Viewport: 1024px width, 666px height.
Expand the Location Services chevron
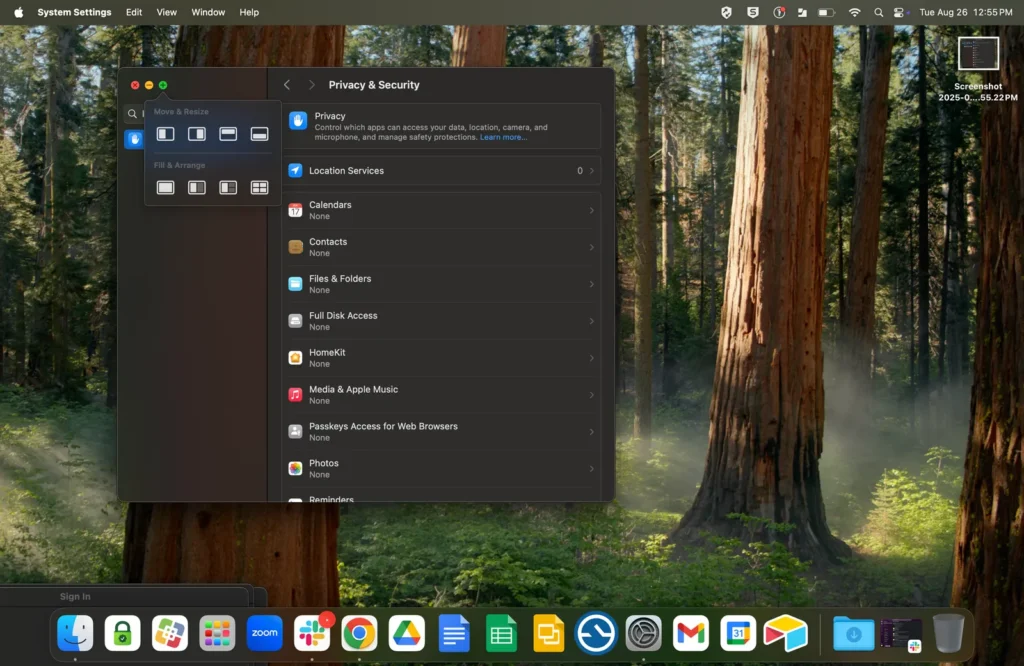592,170
